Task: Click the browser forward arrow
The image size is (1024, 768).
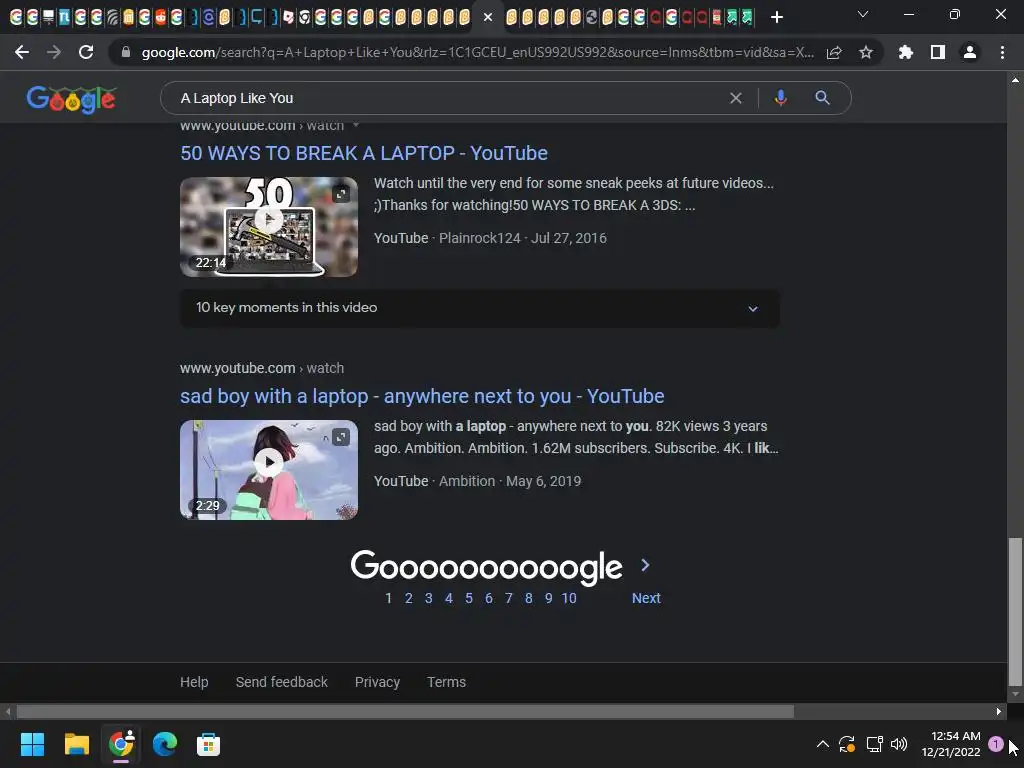Action: (54, 52)
